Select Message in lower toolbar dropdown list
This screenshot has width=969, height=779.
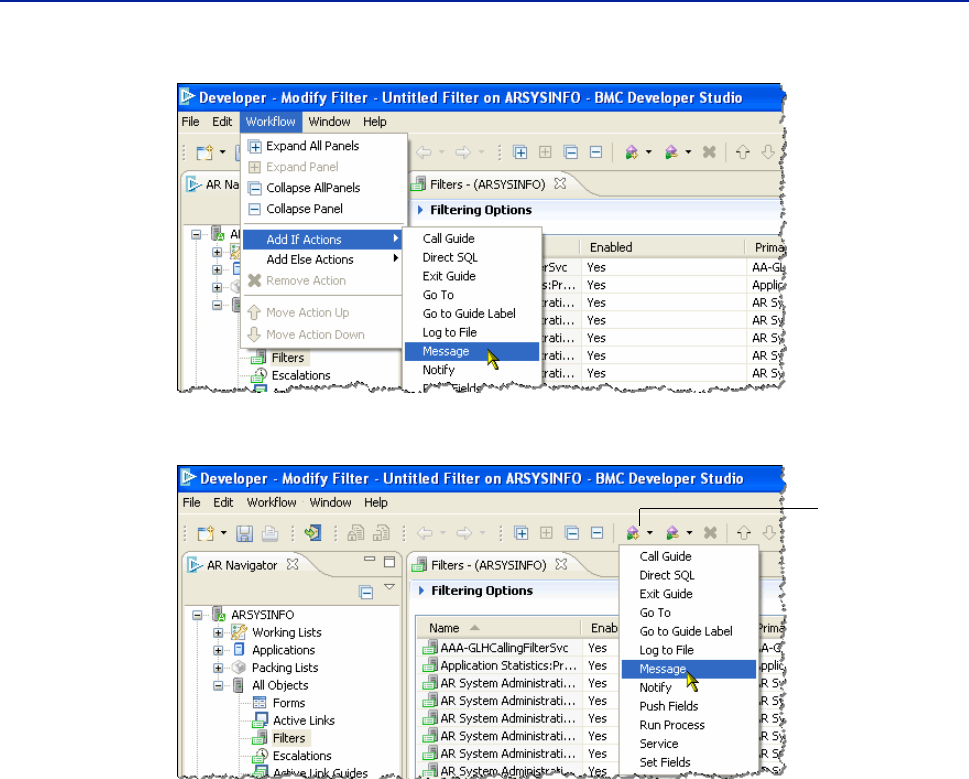[688, 669]
